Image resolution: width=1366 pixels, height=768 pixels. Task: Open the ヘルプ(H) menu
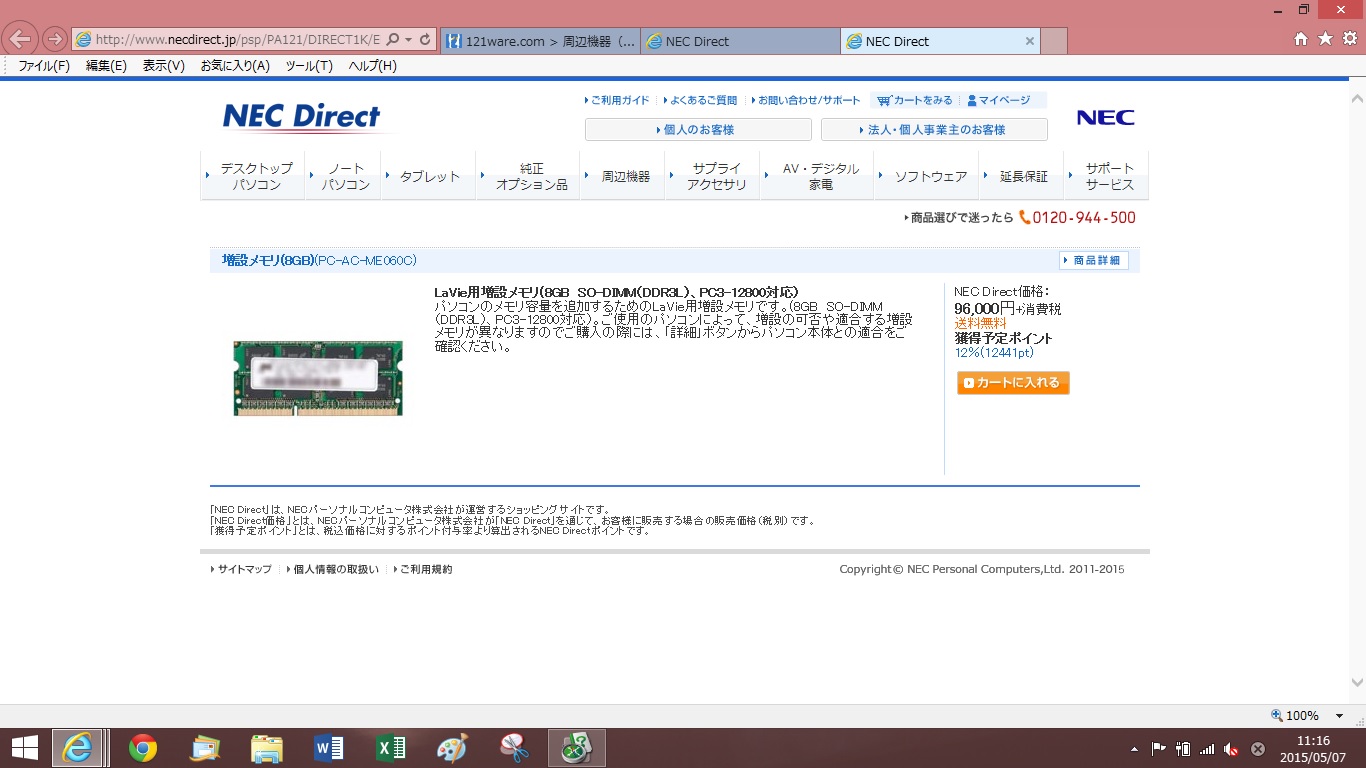[x=372, y=66]
